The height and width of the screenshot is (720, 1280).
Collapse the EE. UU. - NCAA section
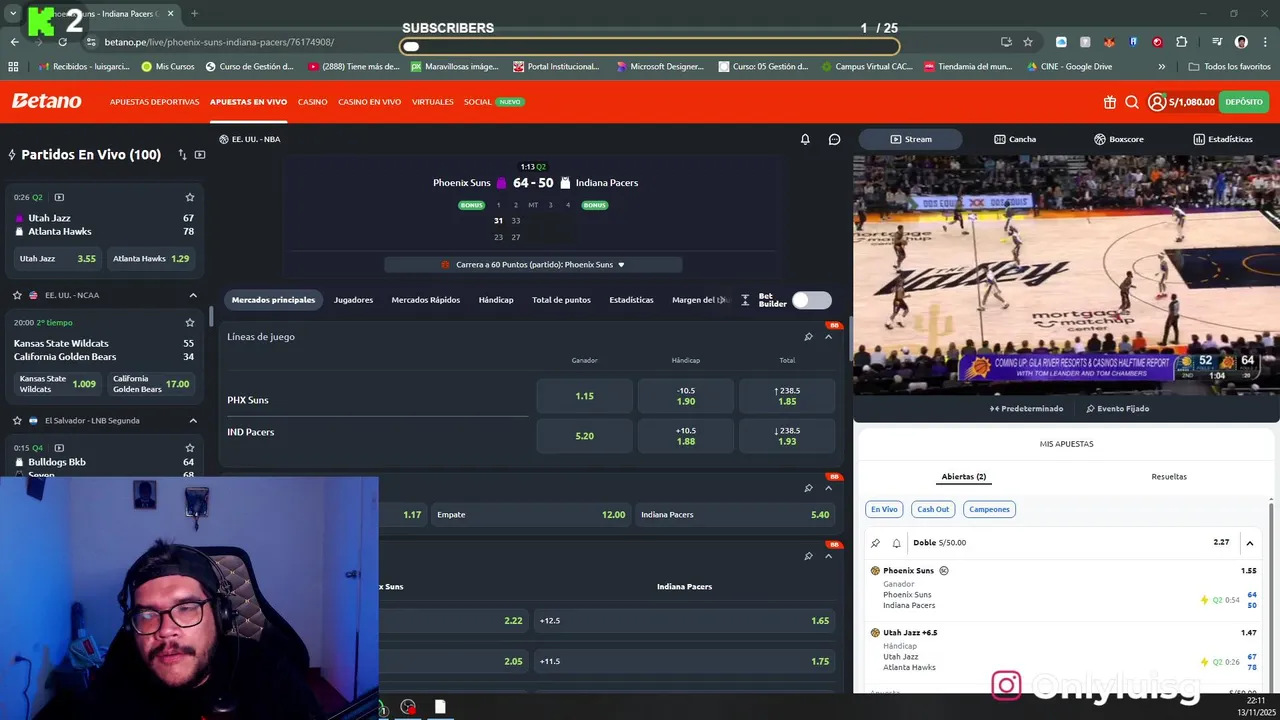(x=193, y=295)
